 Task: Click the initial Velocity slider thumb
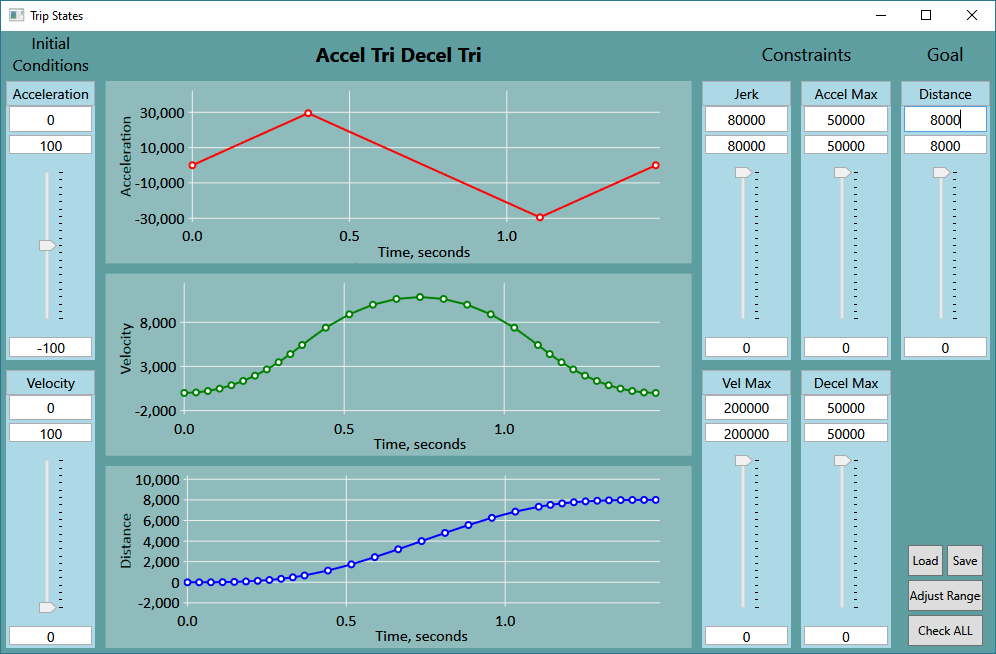[x=47, y=607]
